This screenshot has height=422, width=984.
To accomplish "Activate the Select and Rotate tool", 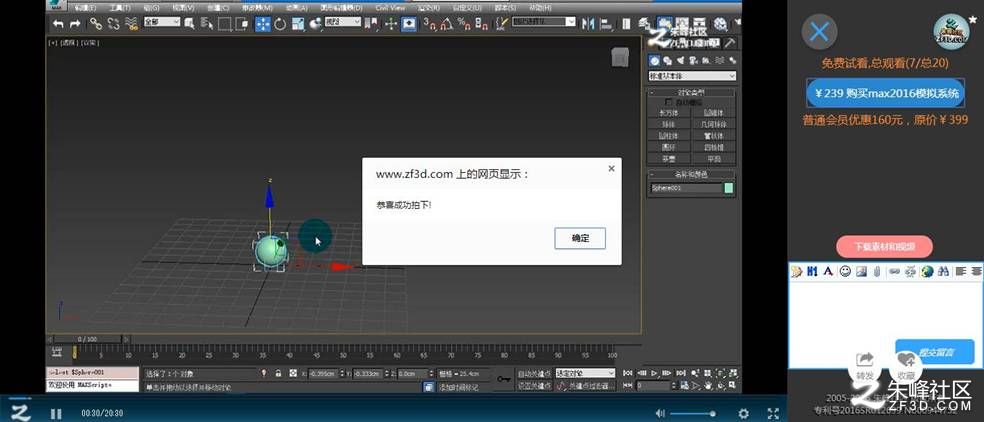I will coord(280,24).
